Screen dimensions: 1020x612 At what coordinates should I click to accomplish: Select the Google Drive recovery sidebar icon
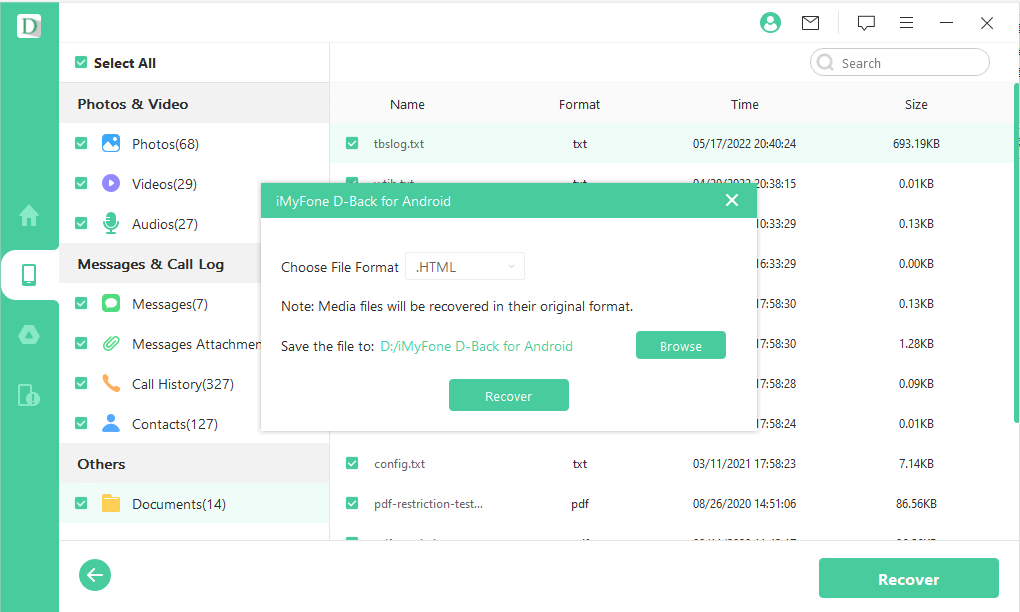[29, 335]
